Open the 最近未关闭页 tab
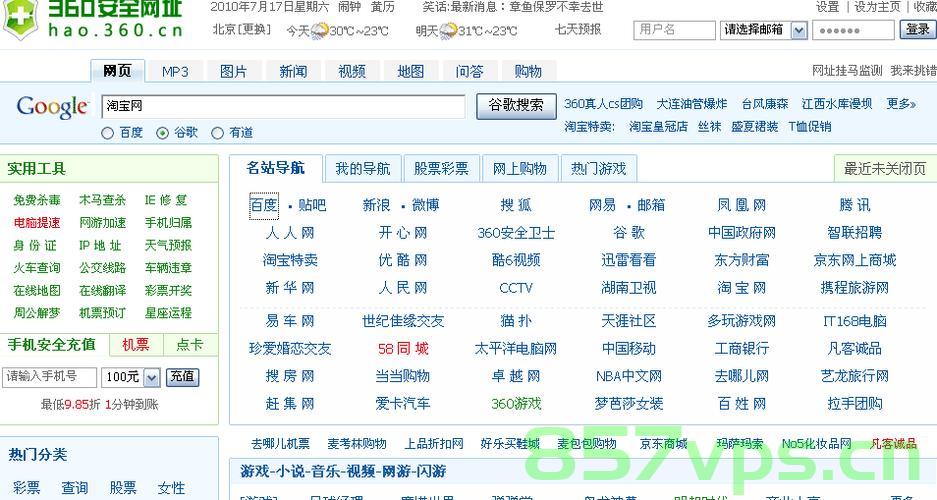Screen dimensions: 937x500 (885, 169)
